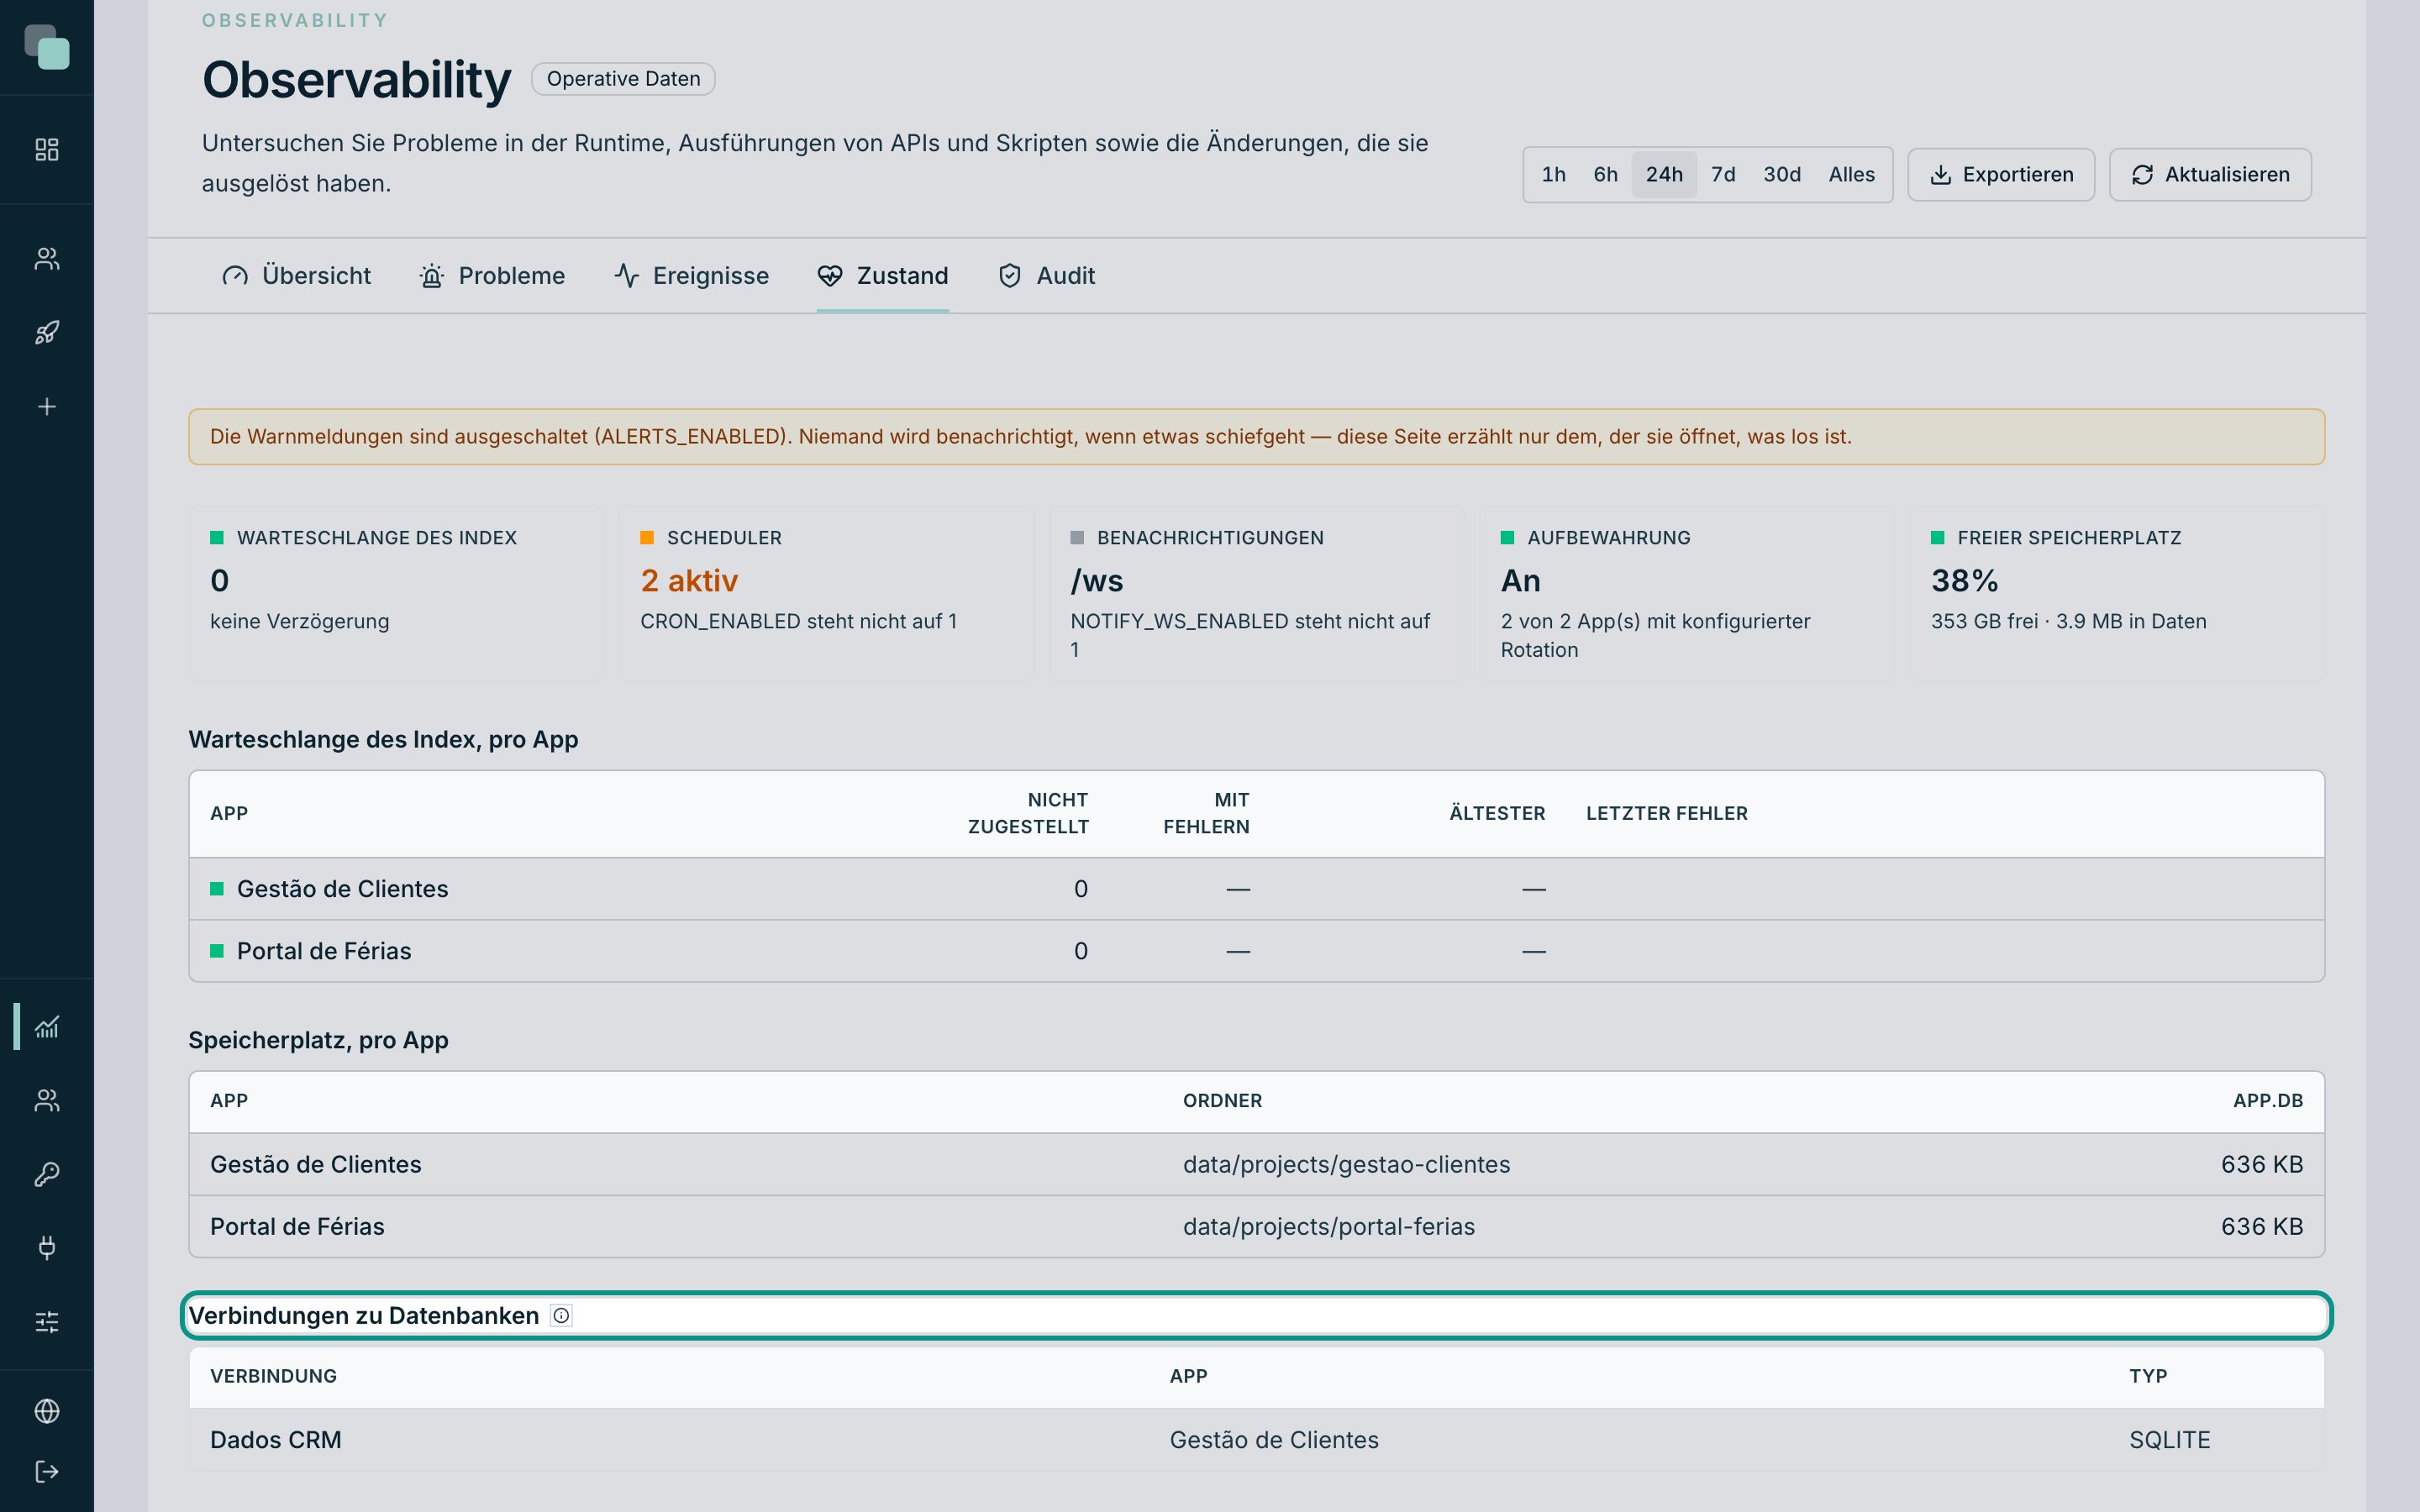The height and width of the screenshot is (1512, 2420).
Task: Open the dashboard grid icon in sidebar
Action: click(x=47, y=150)
